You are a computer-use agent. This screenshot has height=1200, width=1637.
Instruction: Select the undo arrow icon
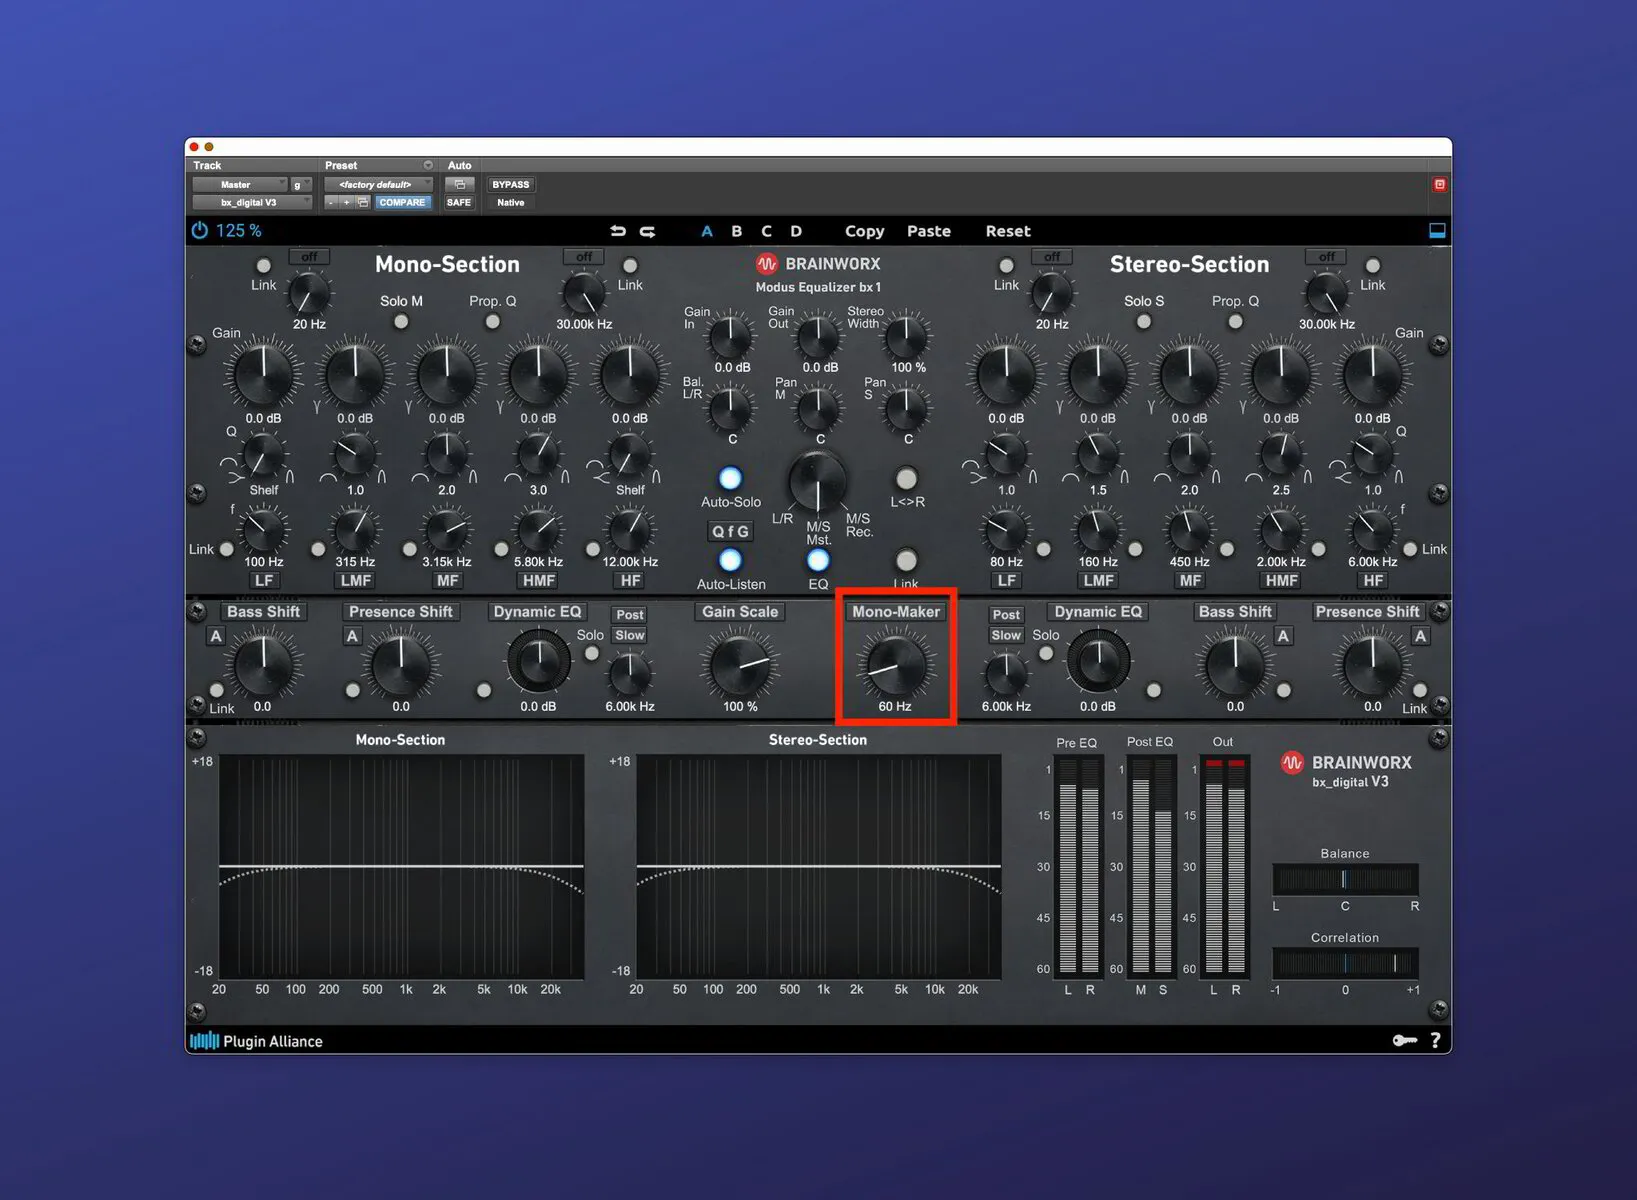click(618, 230)
